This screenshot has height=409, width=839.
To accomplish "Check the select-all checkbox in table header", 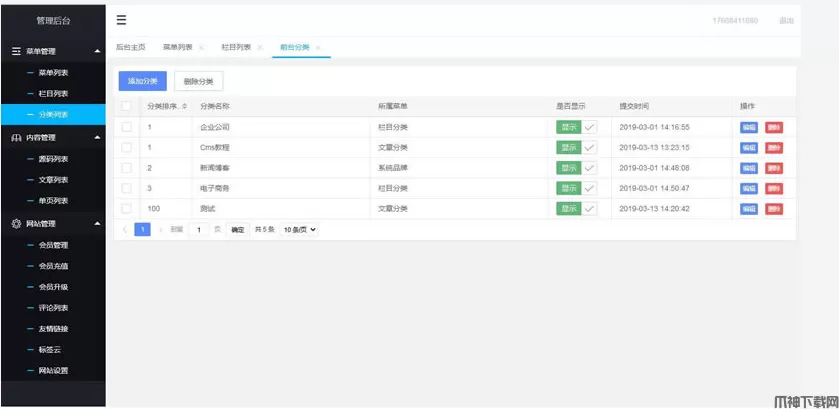I will 127,106.
